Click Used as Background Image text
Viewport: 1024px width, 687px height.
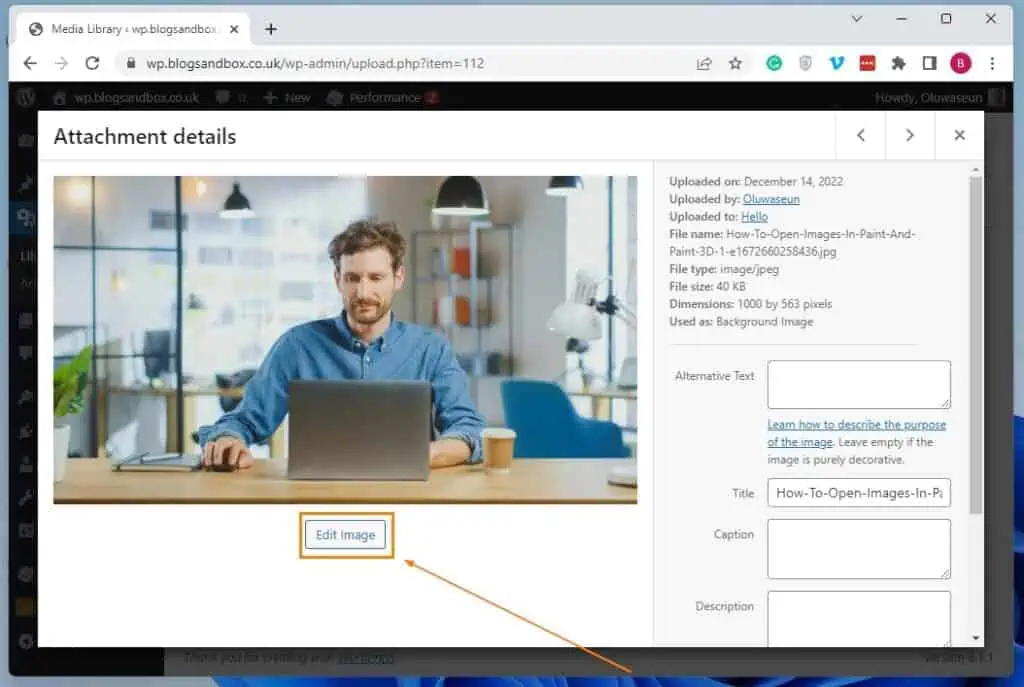click(741, 322)
